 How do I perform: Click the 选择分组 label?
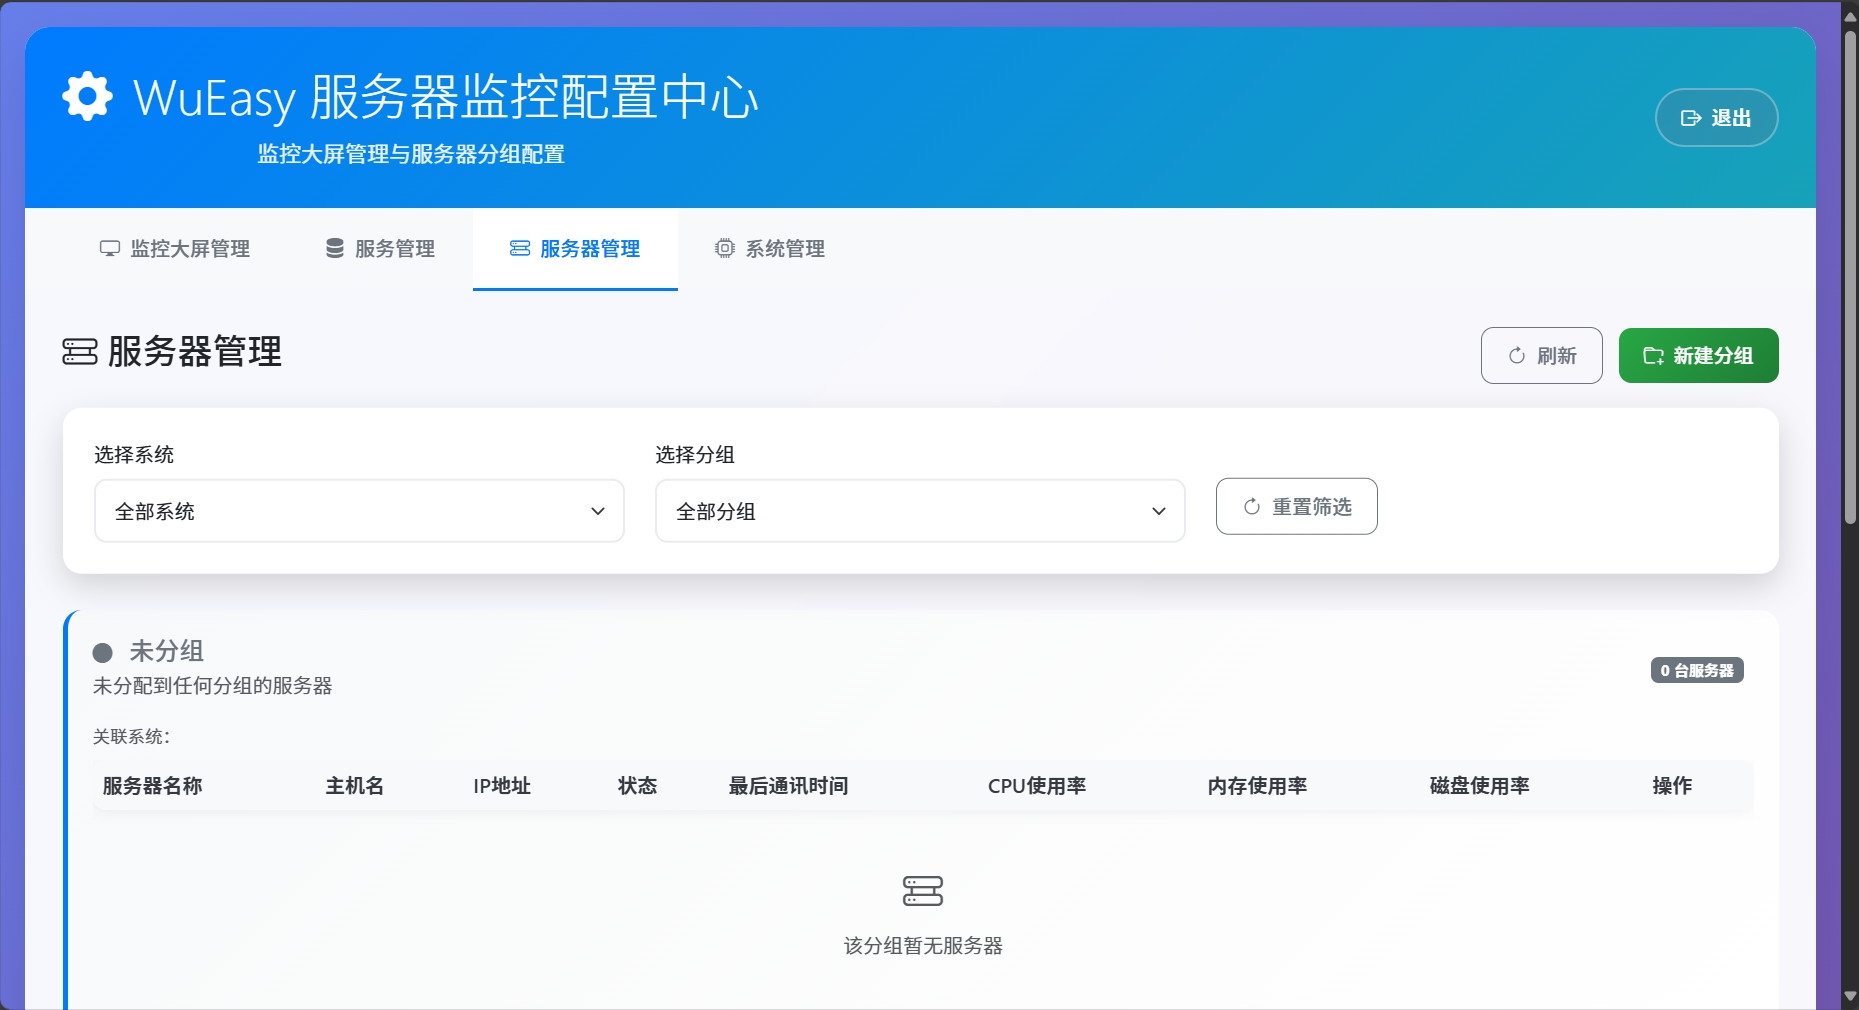coord(695,455)
